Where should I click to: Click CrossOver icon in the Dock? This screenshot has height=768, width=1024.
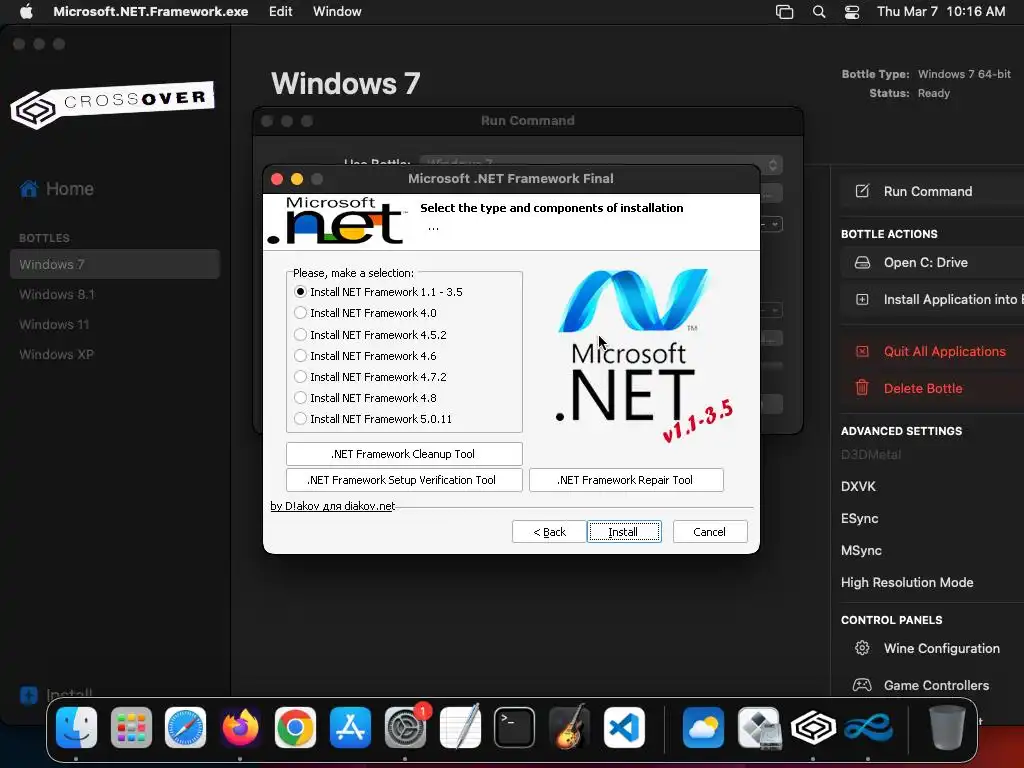813,728
